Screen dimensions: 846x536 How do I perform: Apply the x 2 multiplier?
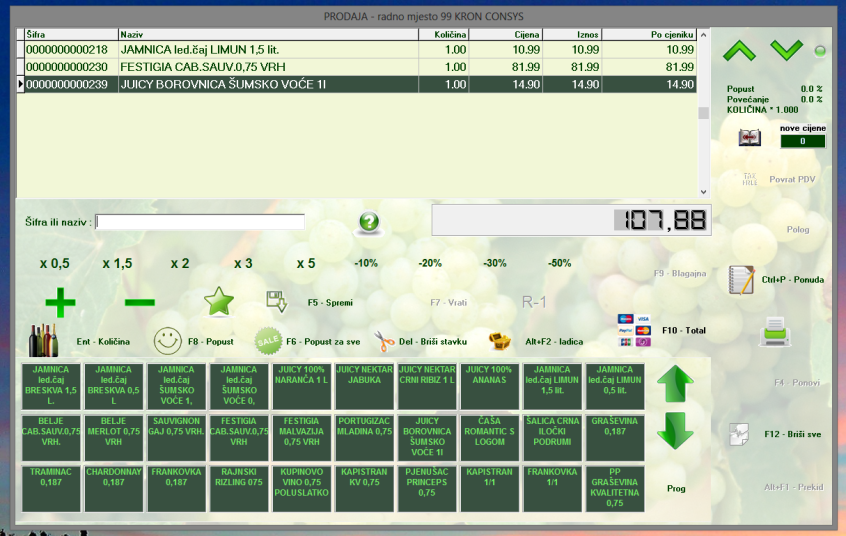(180, 263)
